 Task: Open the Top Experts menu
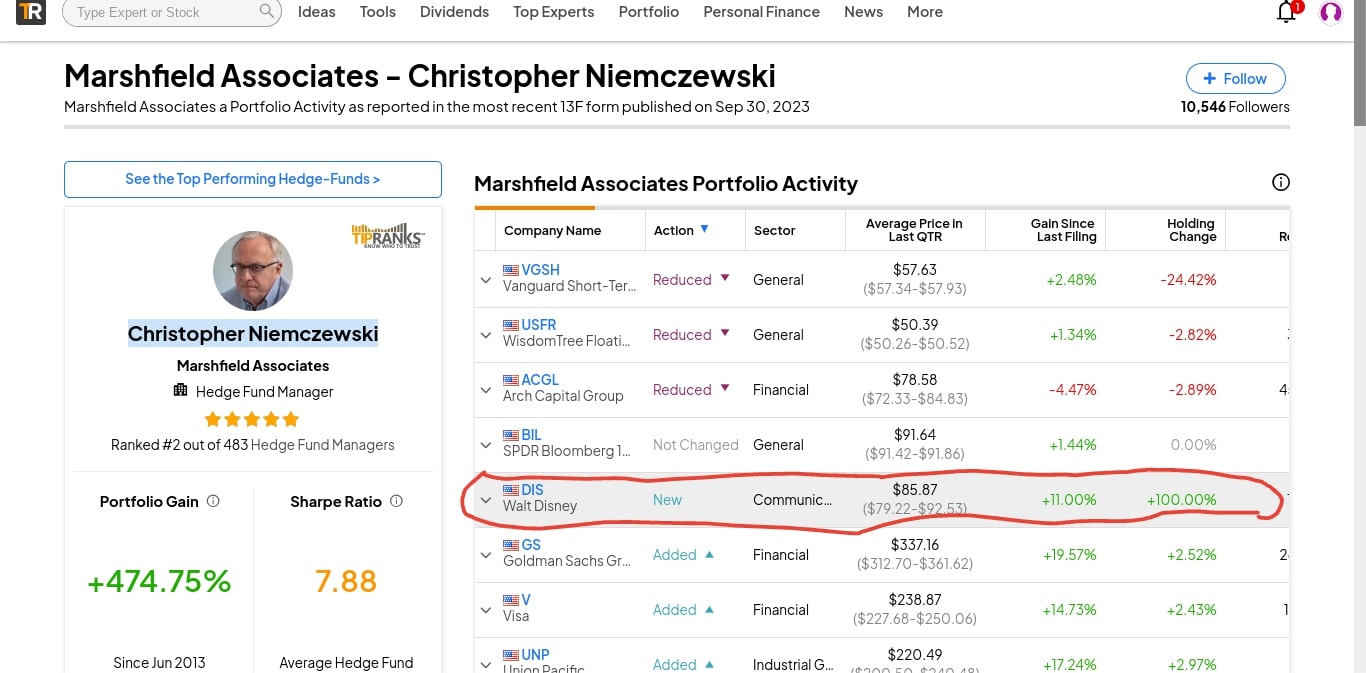tap(553, 12)
